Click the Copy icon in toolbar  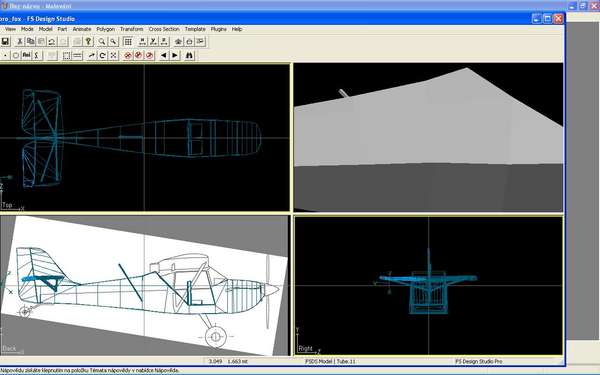(31, 41)
